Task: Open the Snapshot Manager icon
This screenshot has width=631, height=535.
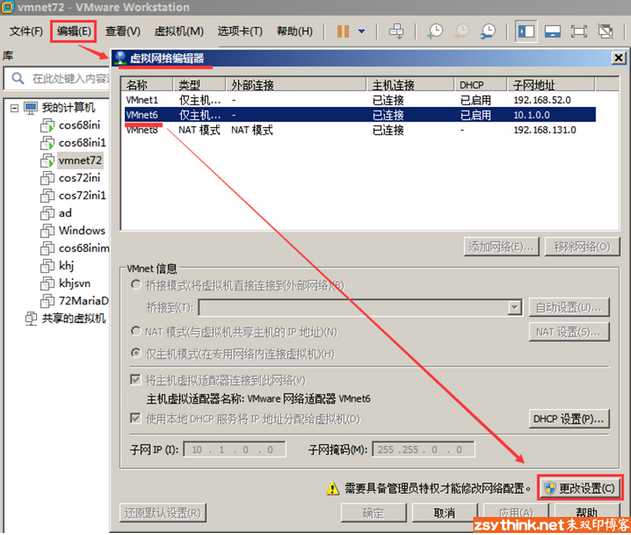Action: [488, 31]
